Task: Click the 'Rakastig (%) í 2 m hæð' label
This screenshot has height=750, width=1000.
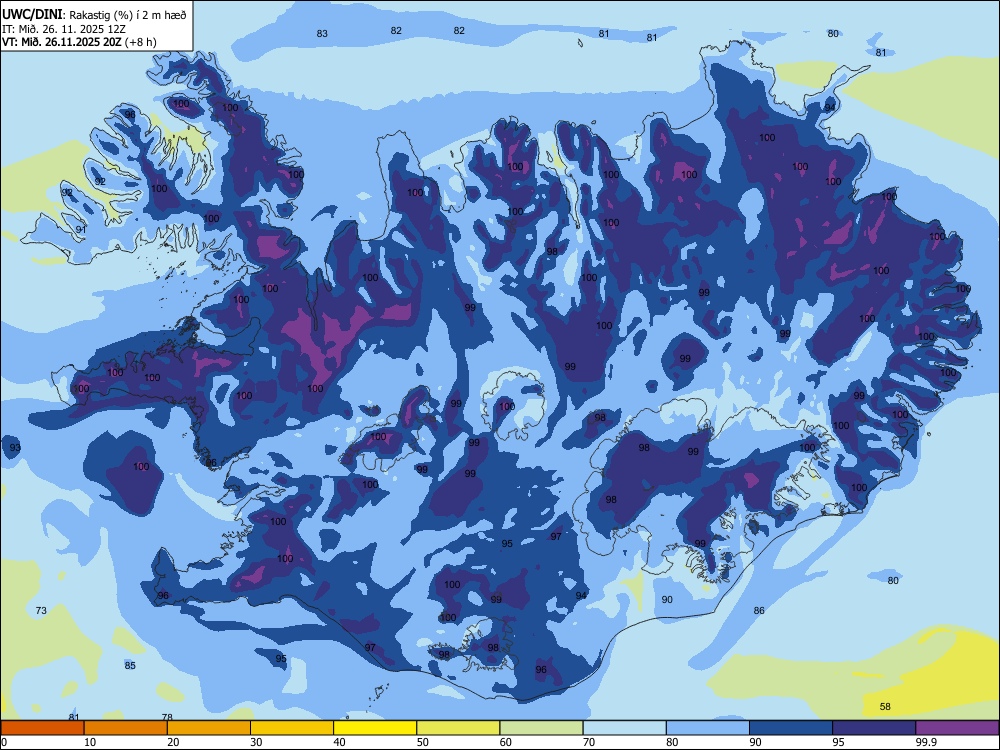Action: (128, 15)
